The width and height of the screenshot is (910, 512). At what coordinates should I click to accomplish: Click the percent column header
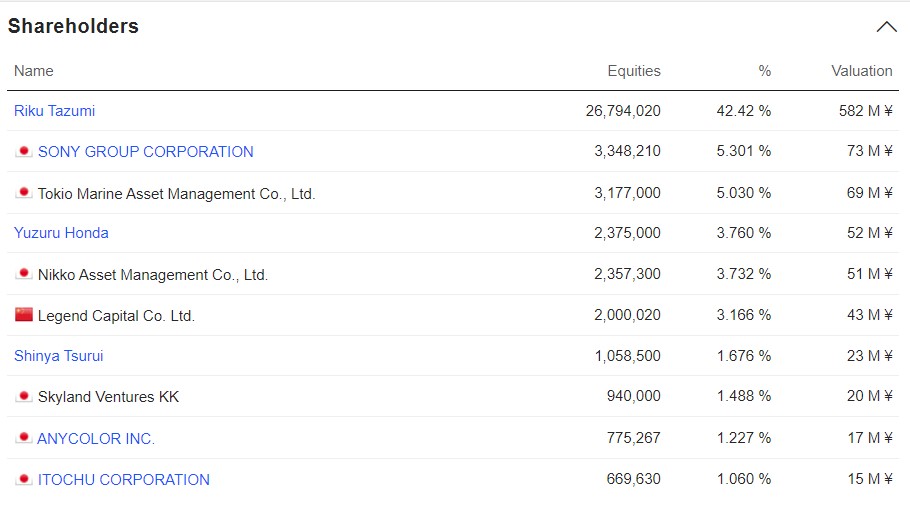click(x=764, y=71)
